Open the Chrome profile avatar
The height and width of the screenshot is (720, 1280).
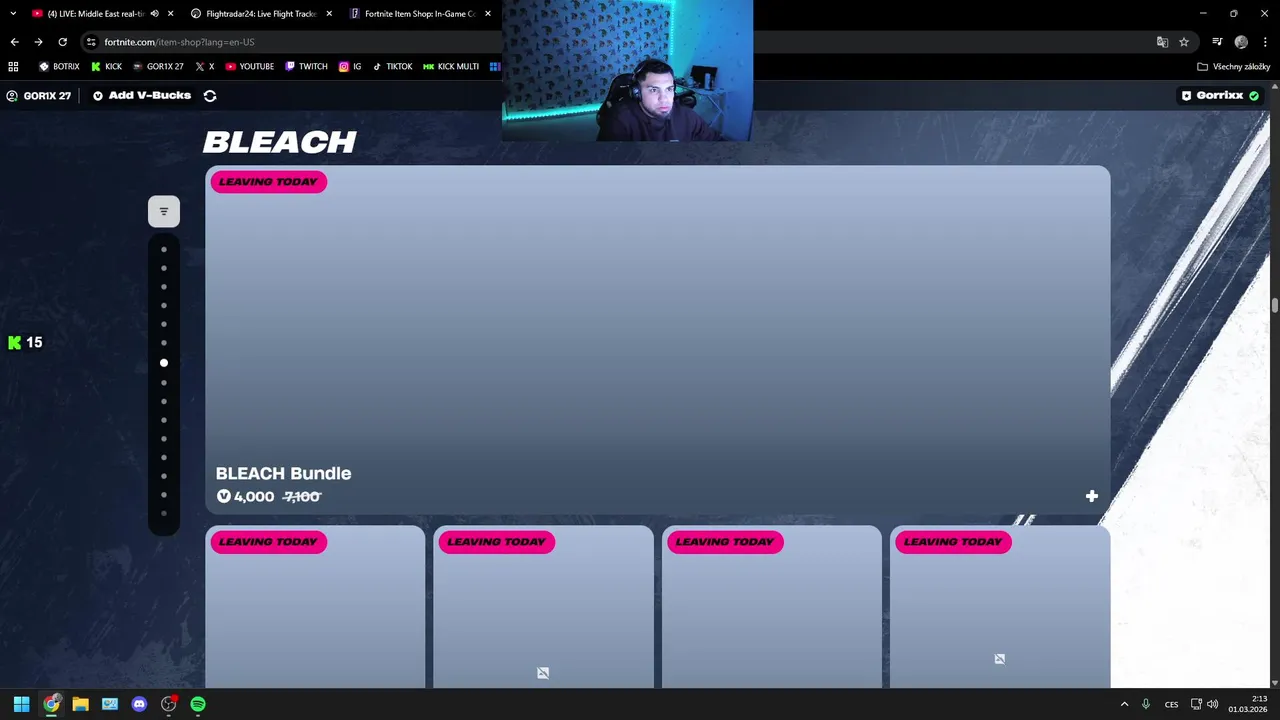click(x=1241, y=42)
